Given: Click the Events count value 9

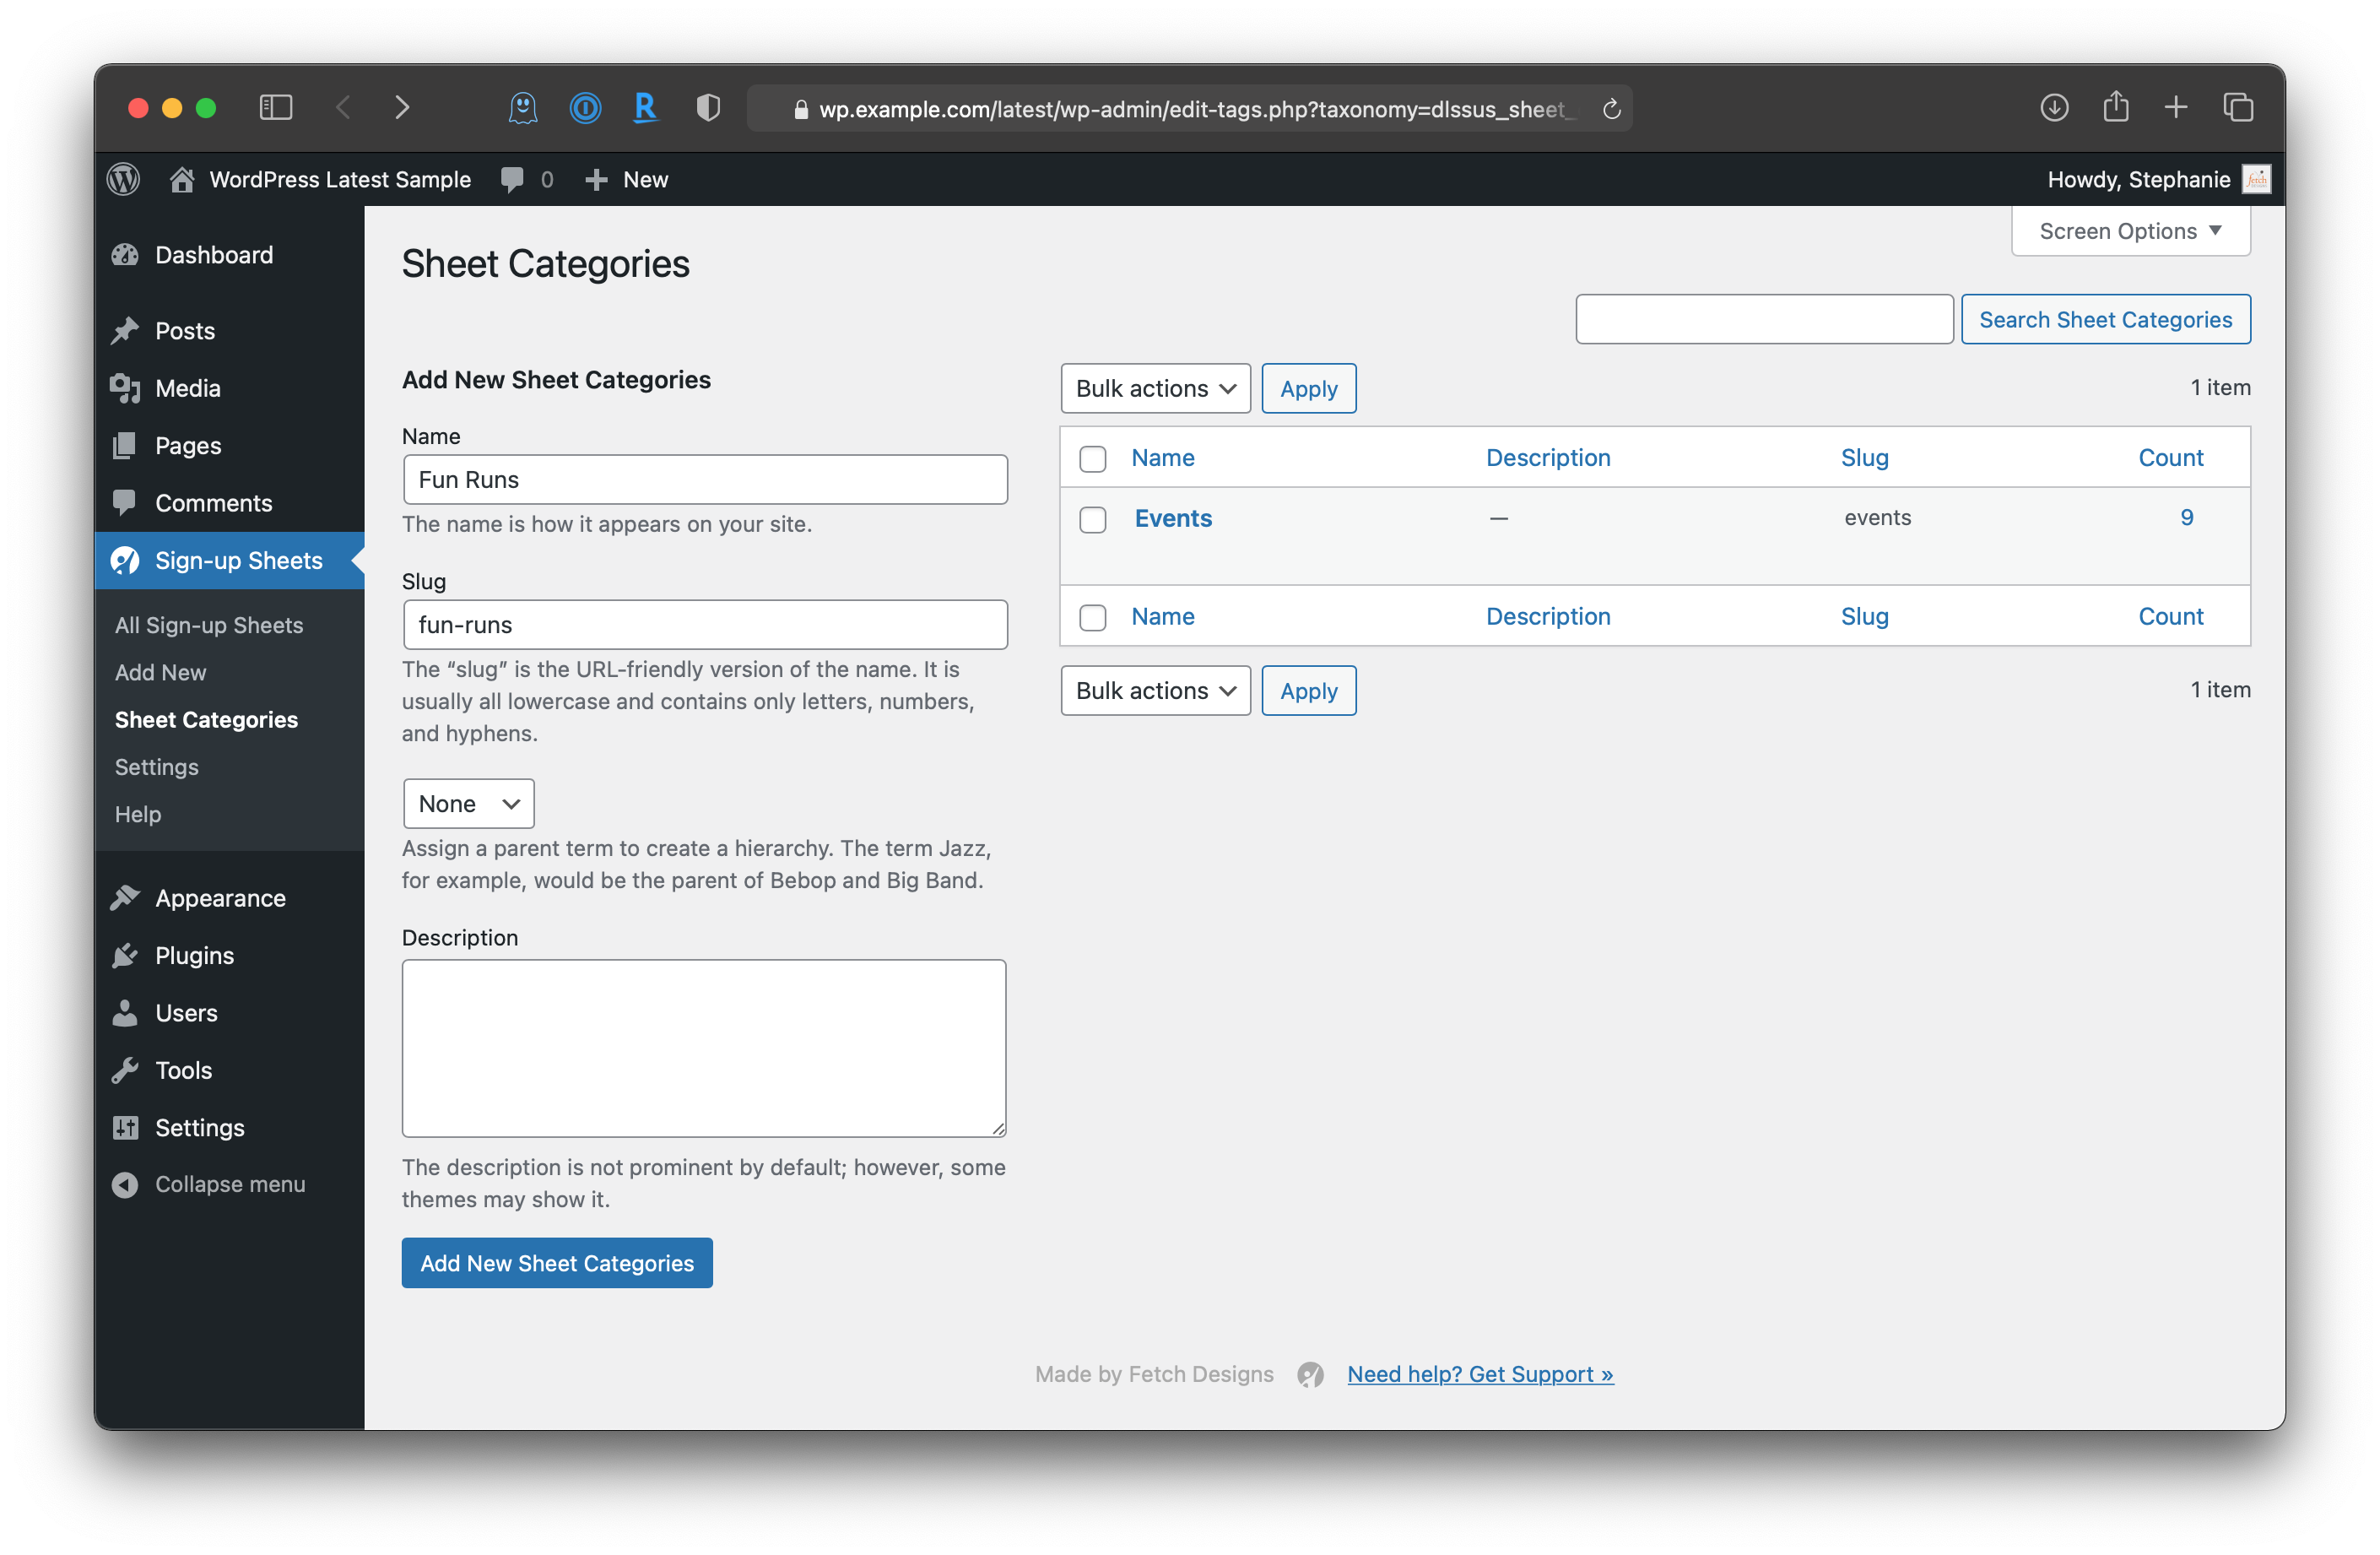Looking at the screenshot, I should [x=2187, y=517].
